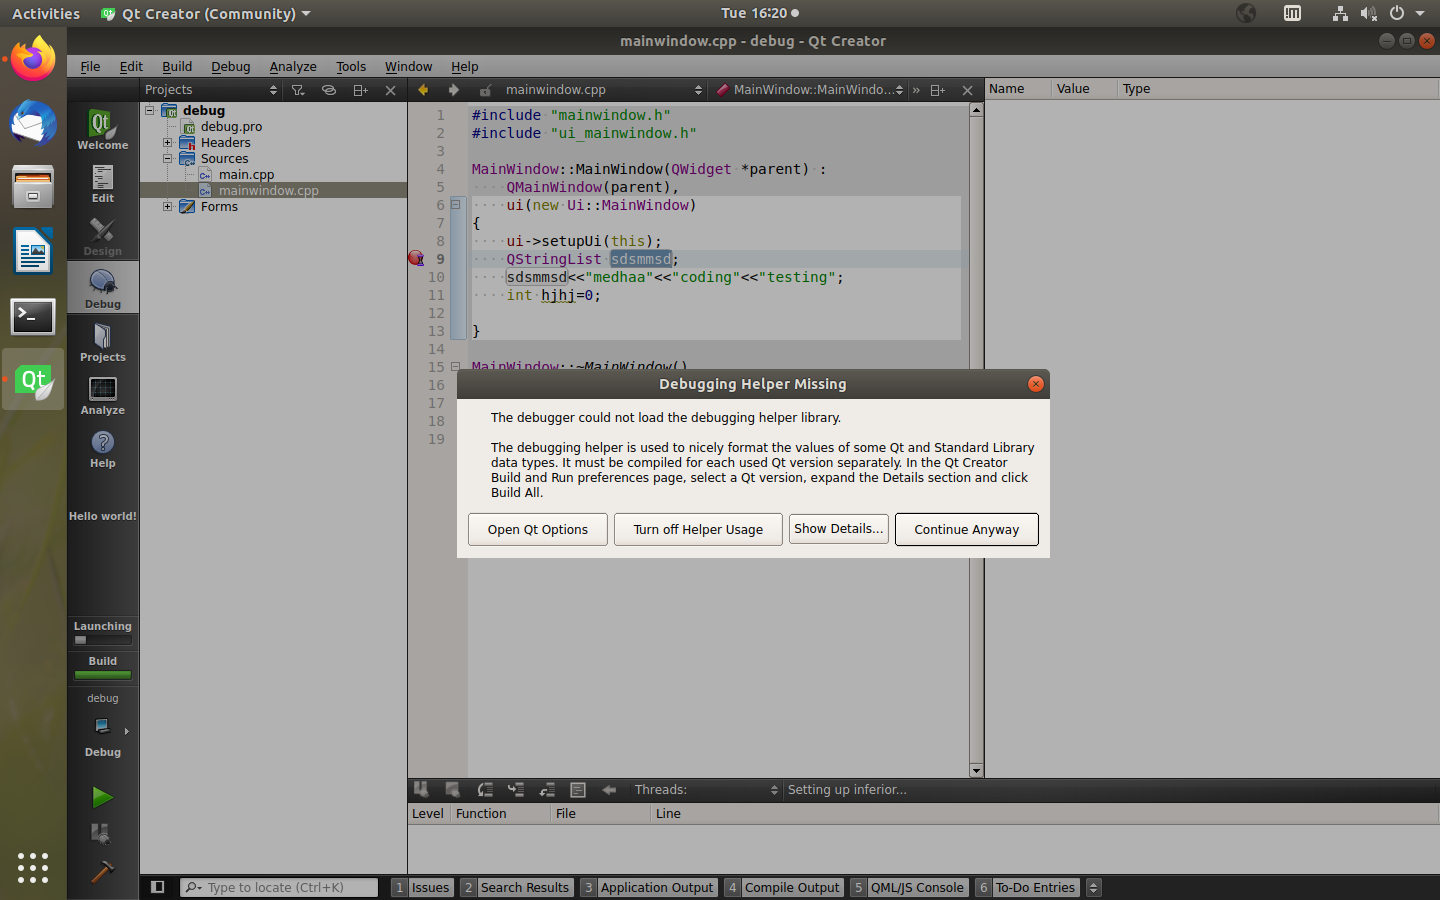Launch Firefox from the dock

[x=33, y=58]
